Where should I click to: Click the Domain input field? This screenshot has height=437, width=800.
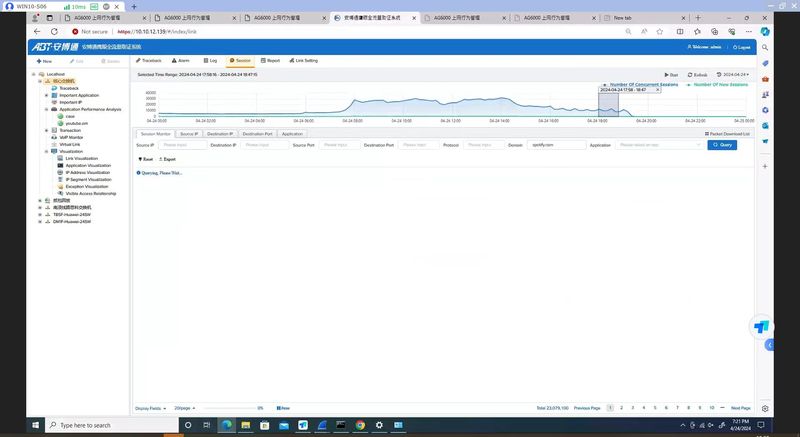click(x=556, y=145)
